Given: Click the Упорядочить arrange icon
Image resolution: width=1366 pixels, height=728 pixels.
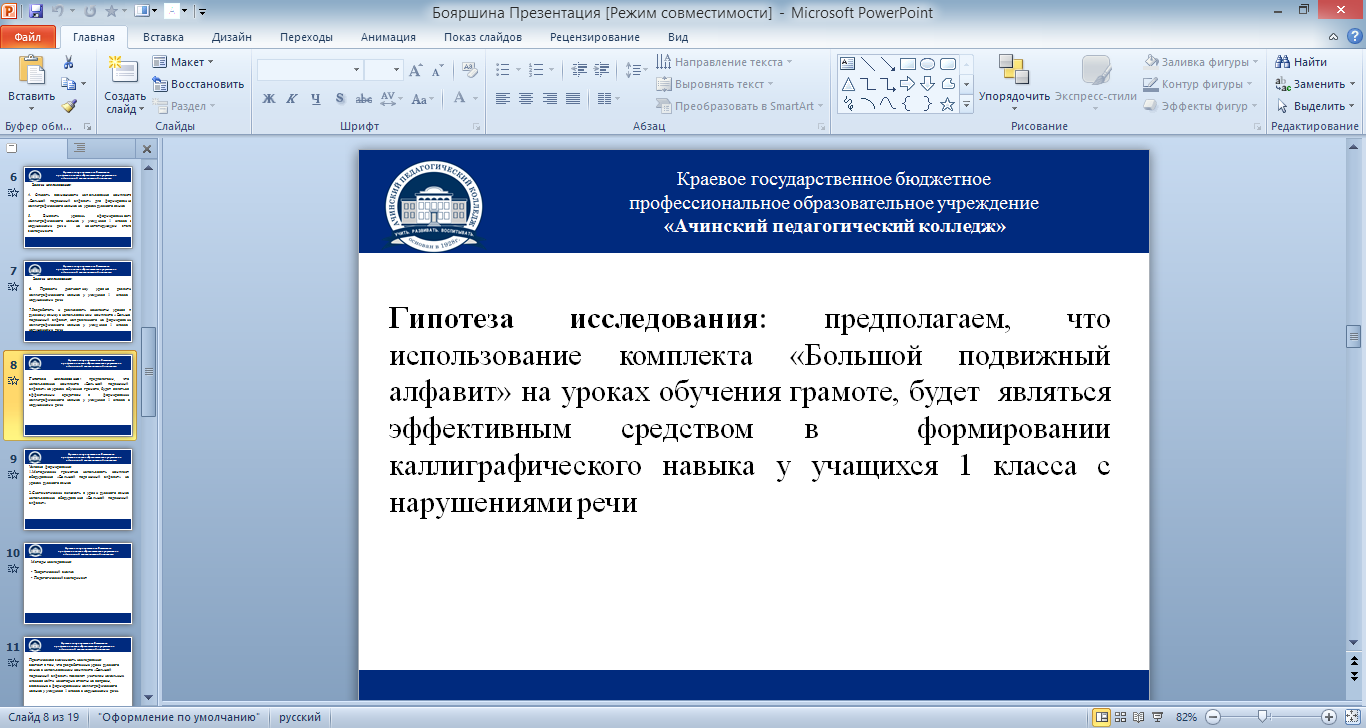Looking at the screenshot, I should tap(1014, 80).
